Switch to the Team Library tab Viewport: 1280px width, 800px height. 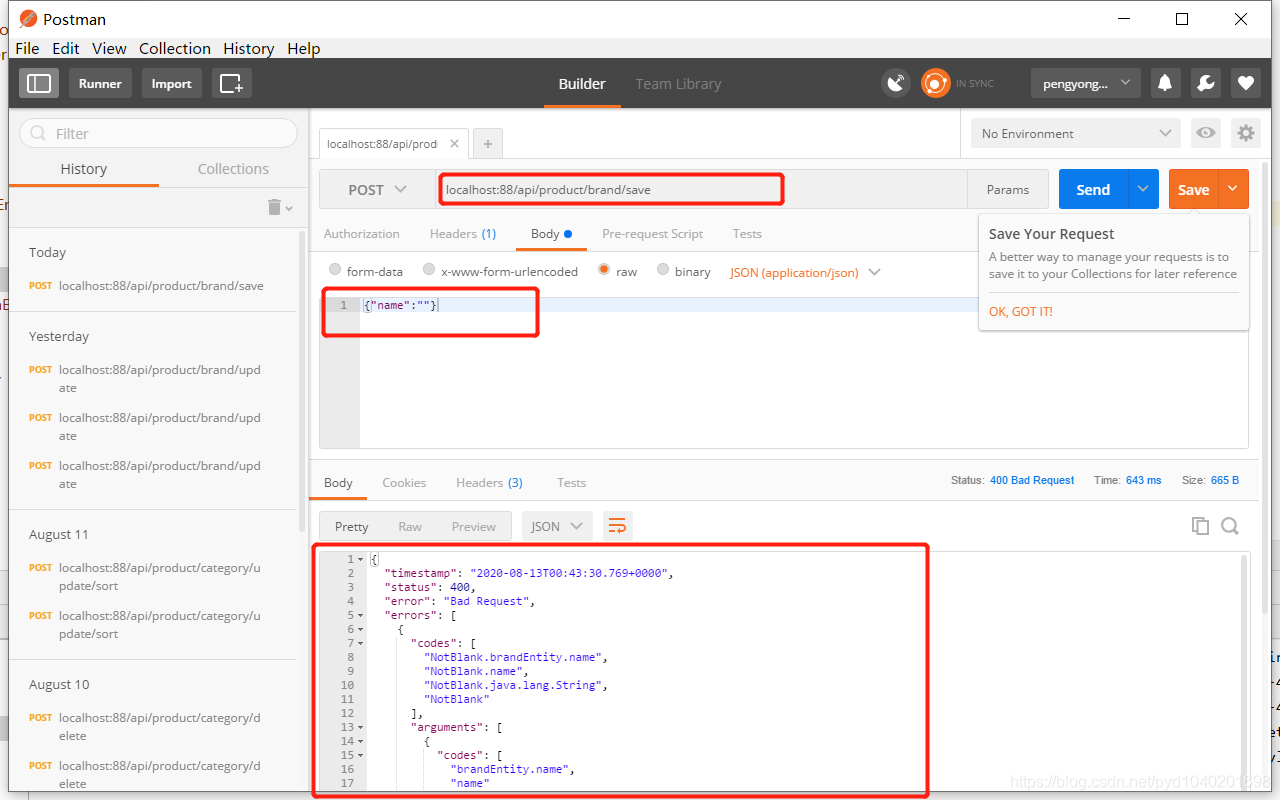pos(678,84)
